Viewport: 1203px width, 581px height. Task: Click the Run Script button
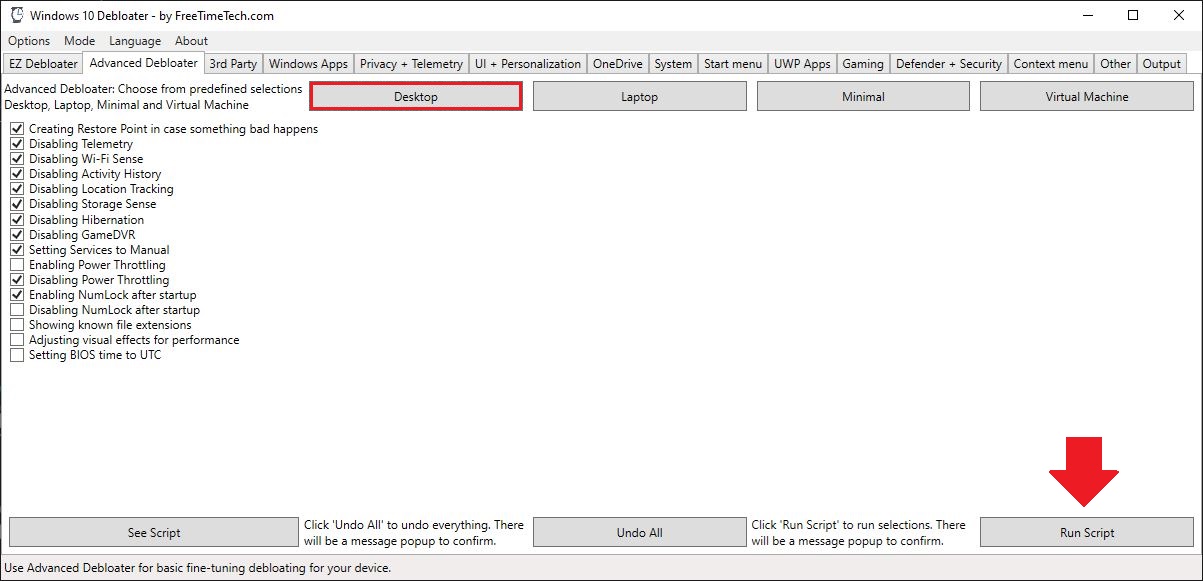[x=1086, y=532]
